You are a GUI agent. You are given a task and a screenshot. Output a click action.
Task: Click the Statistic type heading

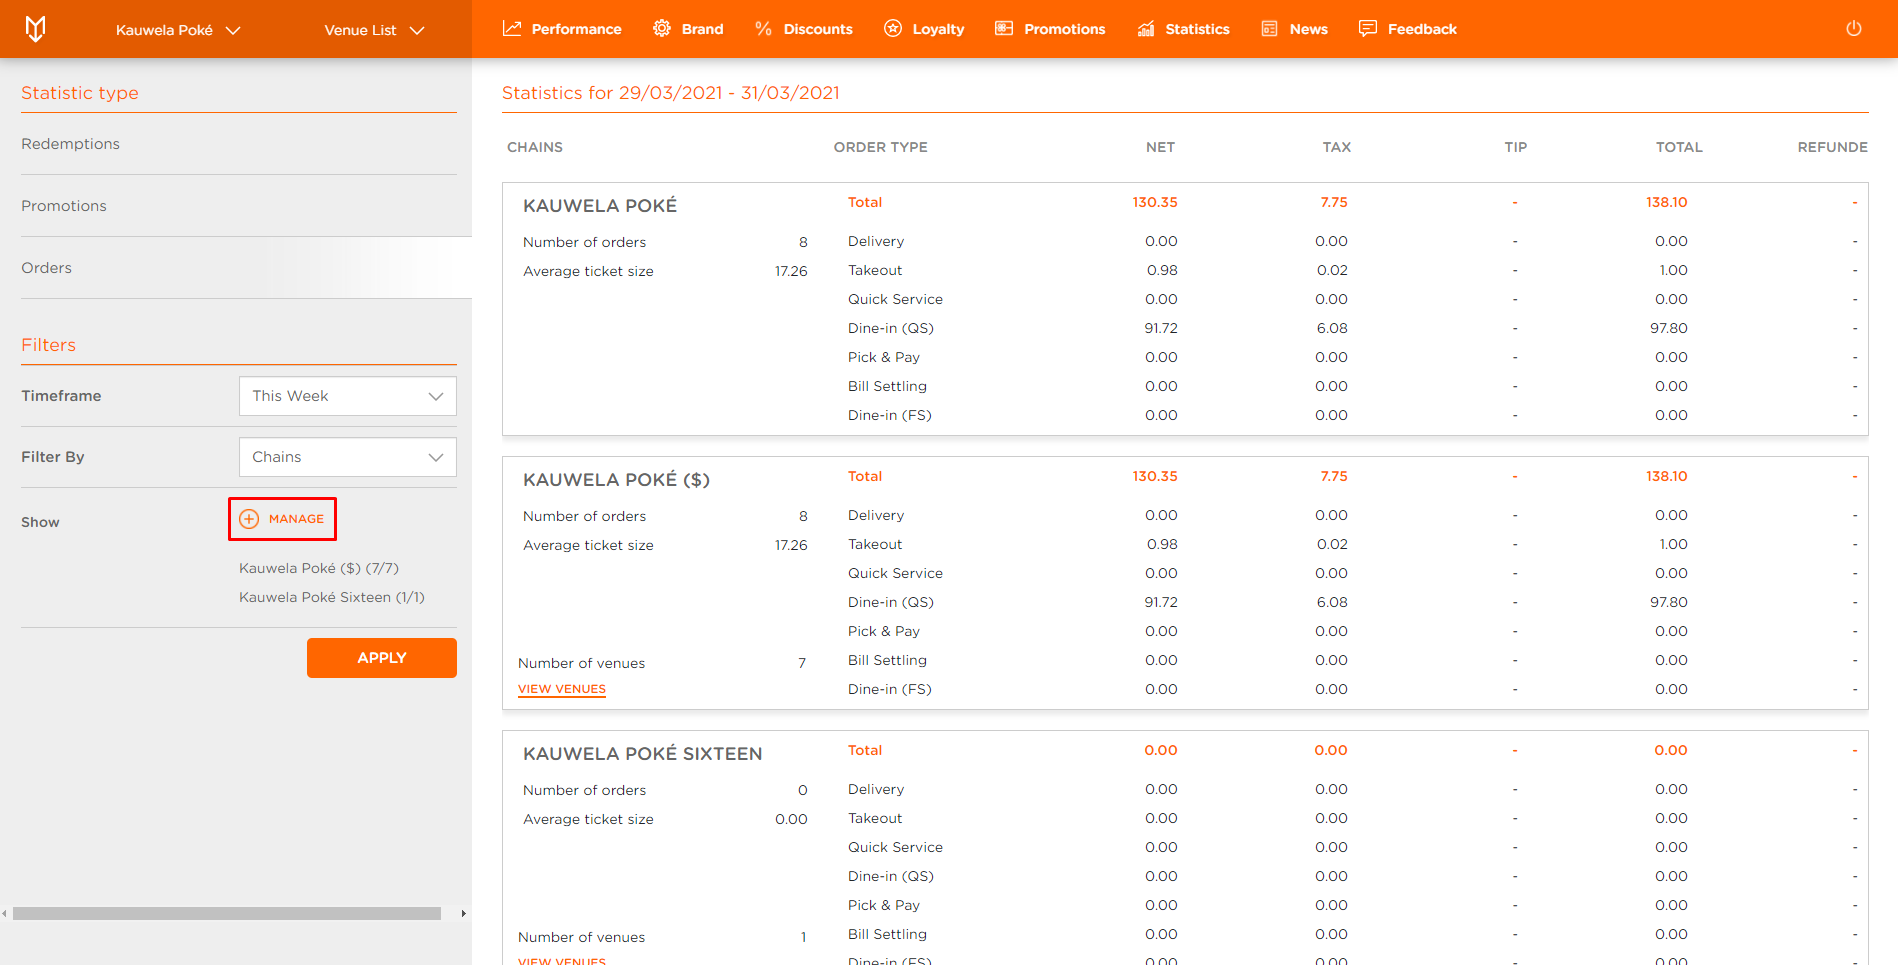(x=80, y=93)
